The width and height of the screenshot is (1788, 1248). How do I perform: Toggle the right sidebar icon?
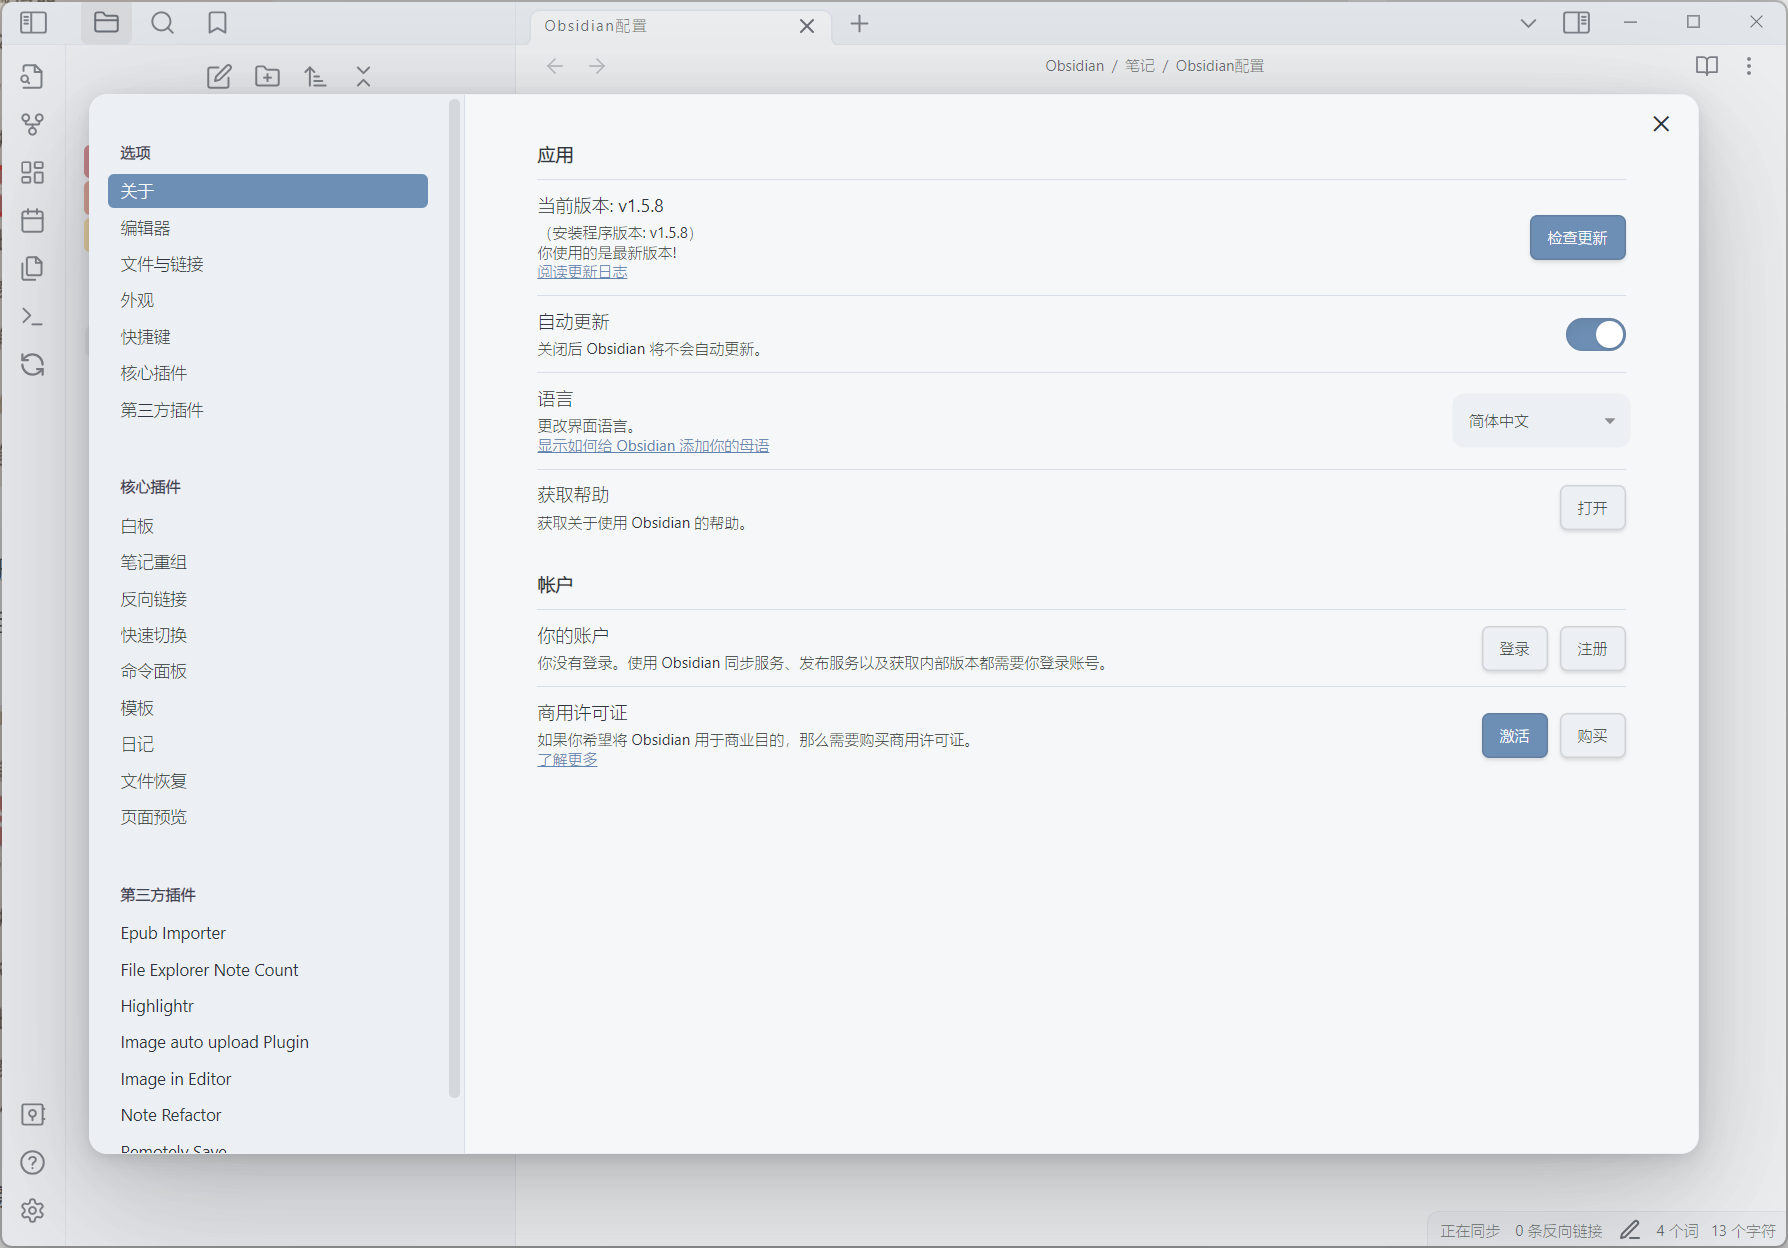pyautogui.click(x=1577, y=22)
